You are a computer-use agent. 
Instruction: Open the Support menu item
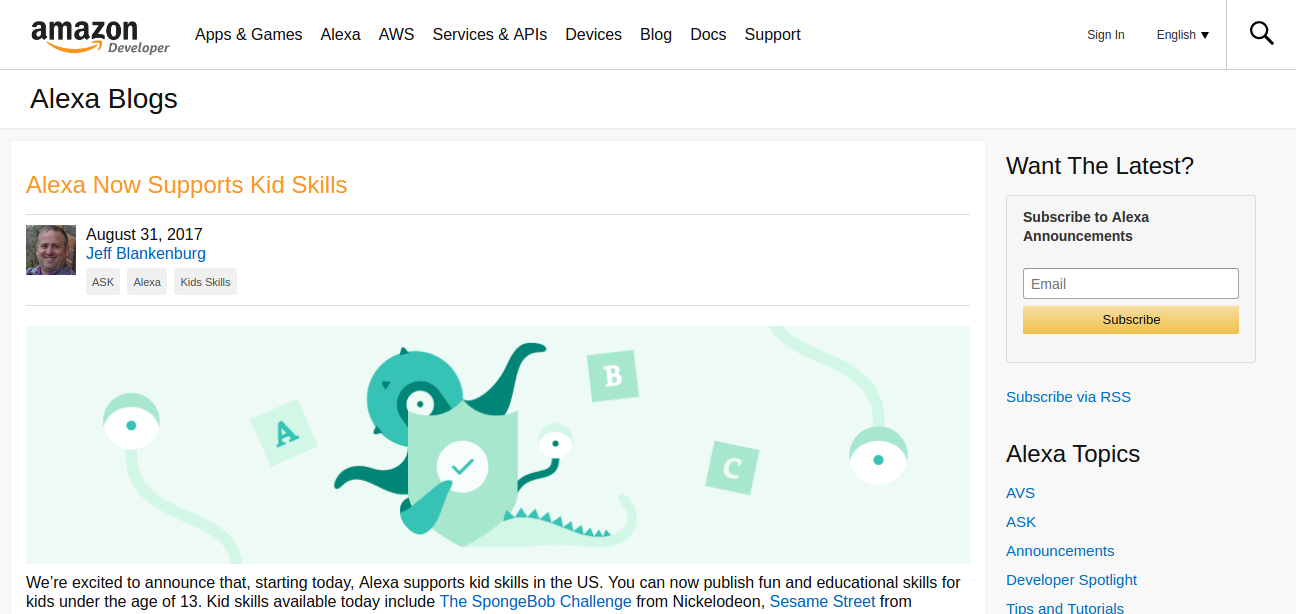772,34
